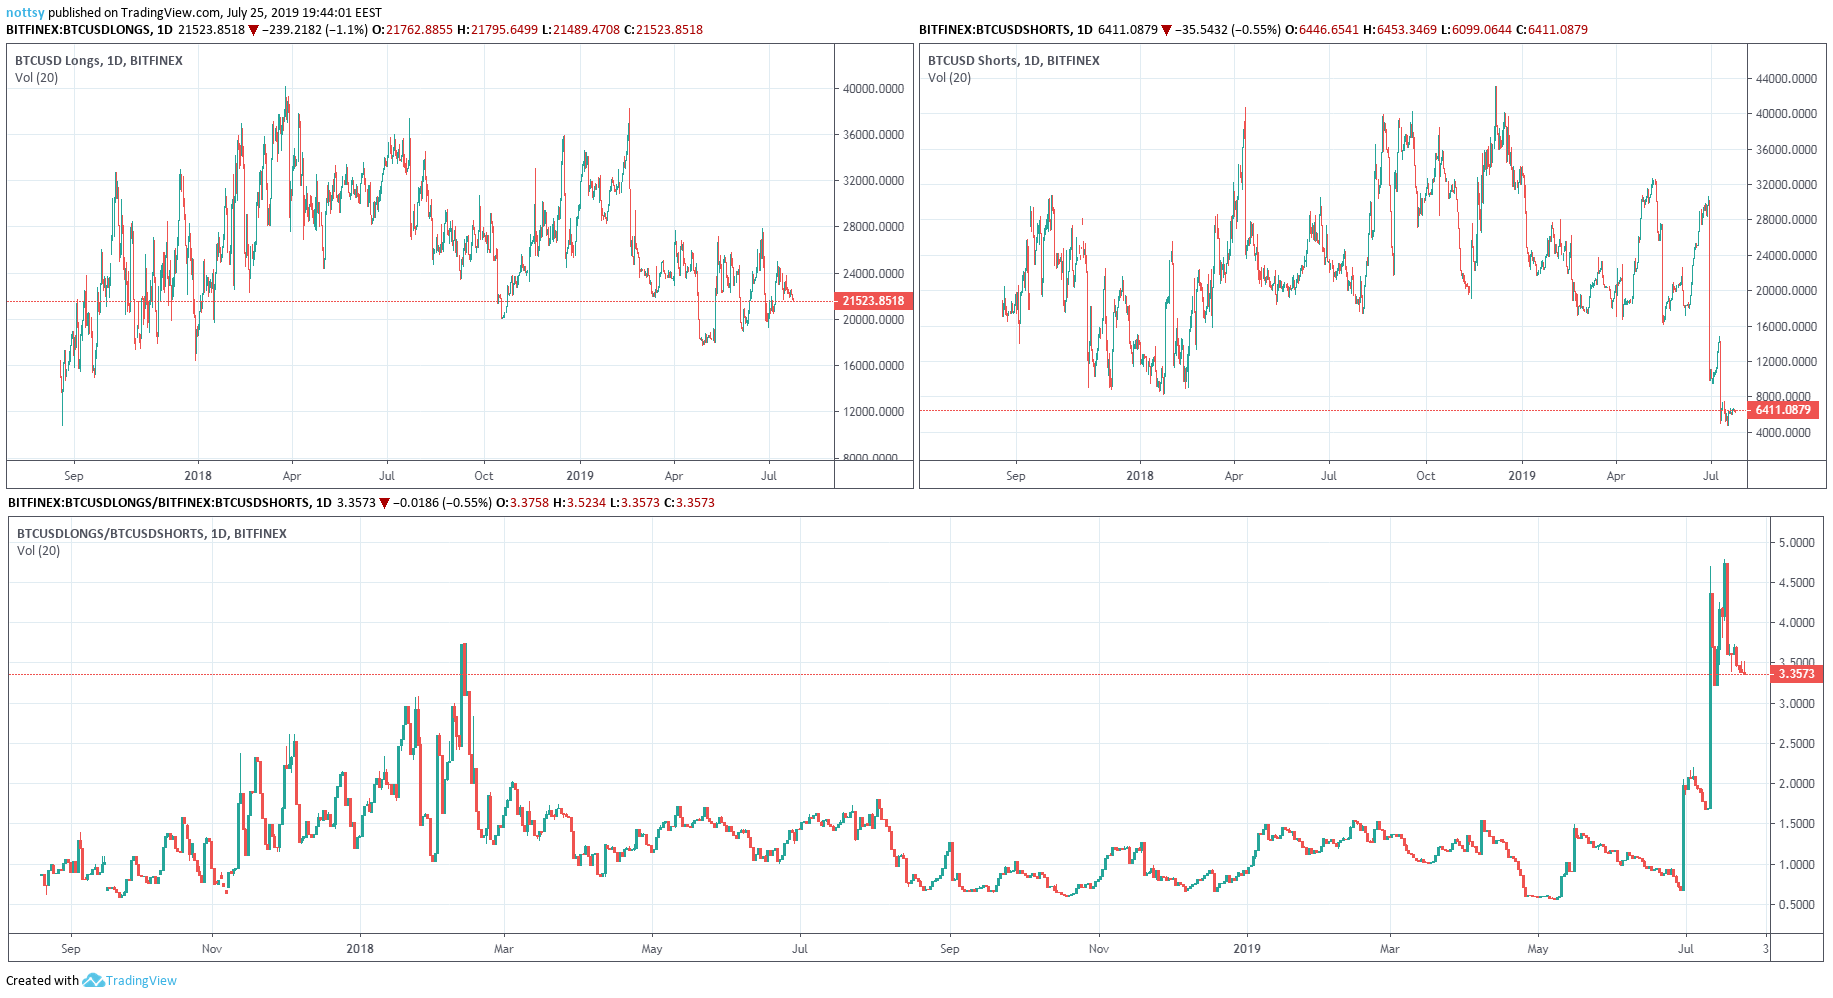The height and width of the screenshot is (998, 1833).
Task: Click the O:21762.8855 open value
Action: (x=412, y=30)
